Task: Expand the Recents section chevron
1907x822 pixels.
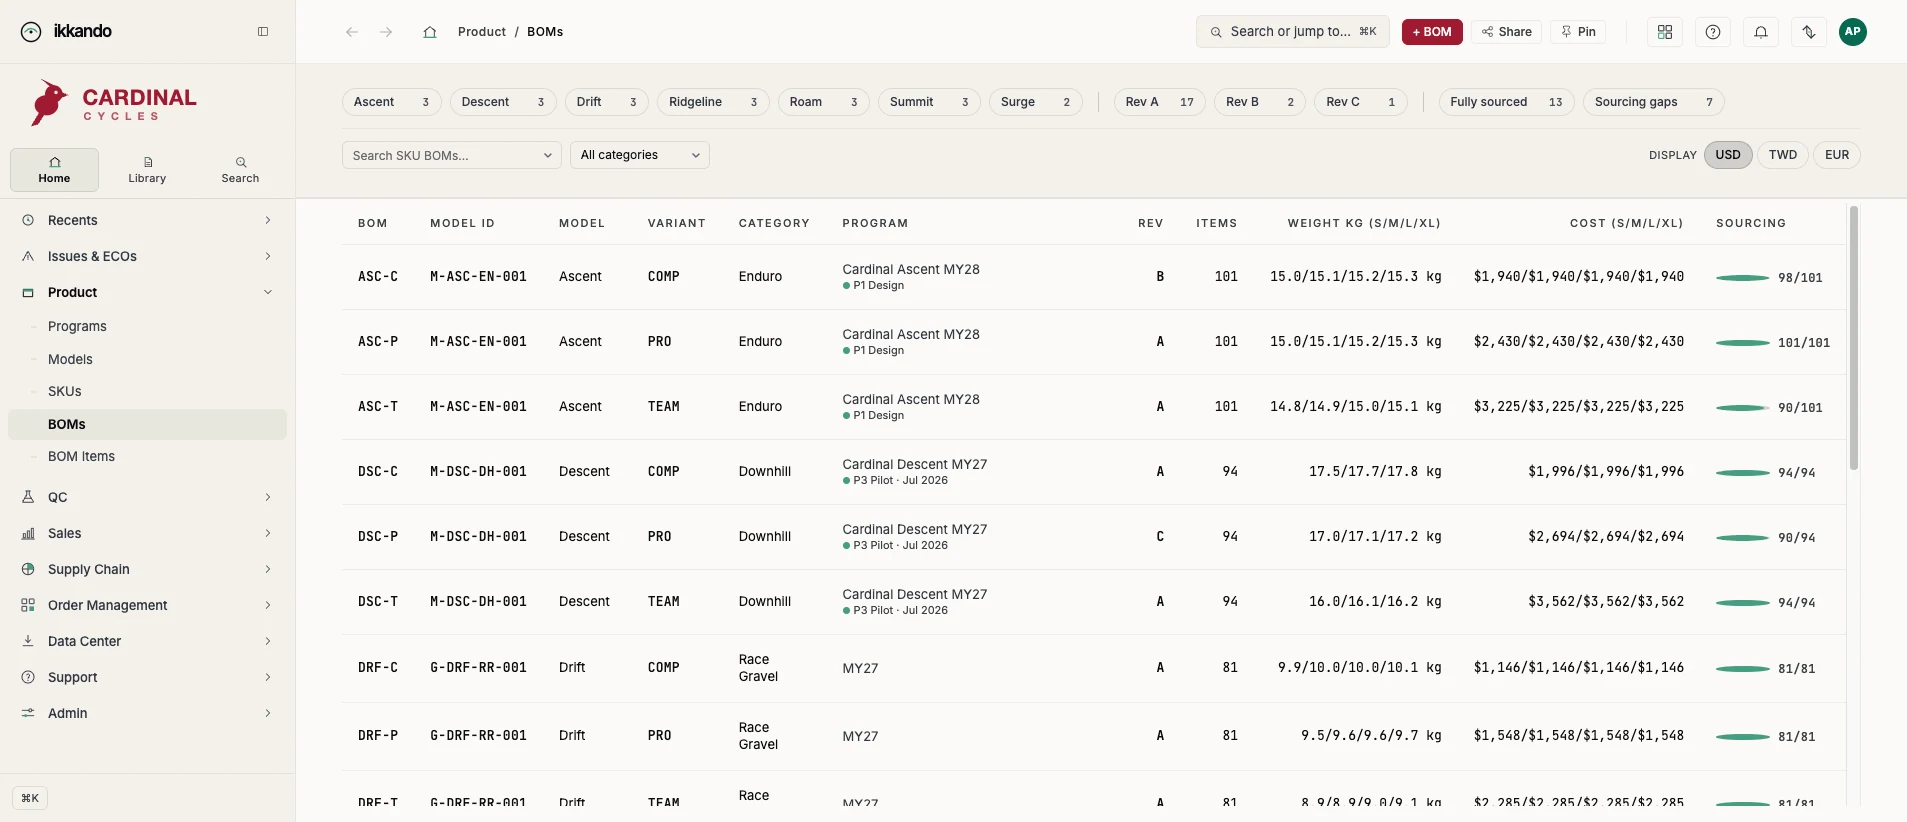Action: tap(268, 220)
